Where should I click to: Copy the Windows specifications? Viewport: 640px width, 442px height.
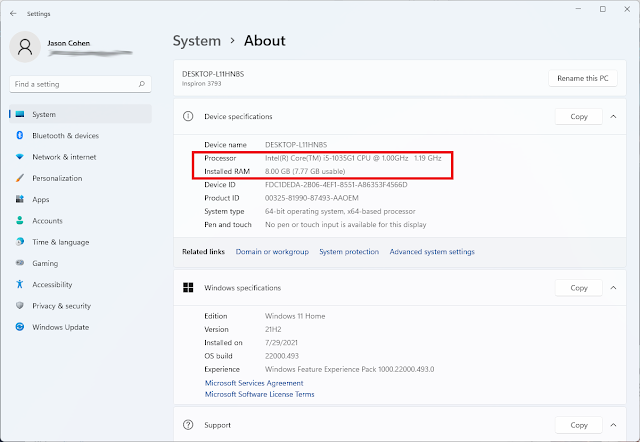tap(579, 288)
